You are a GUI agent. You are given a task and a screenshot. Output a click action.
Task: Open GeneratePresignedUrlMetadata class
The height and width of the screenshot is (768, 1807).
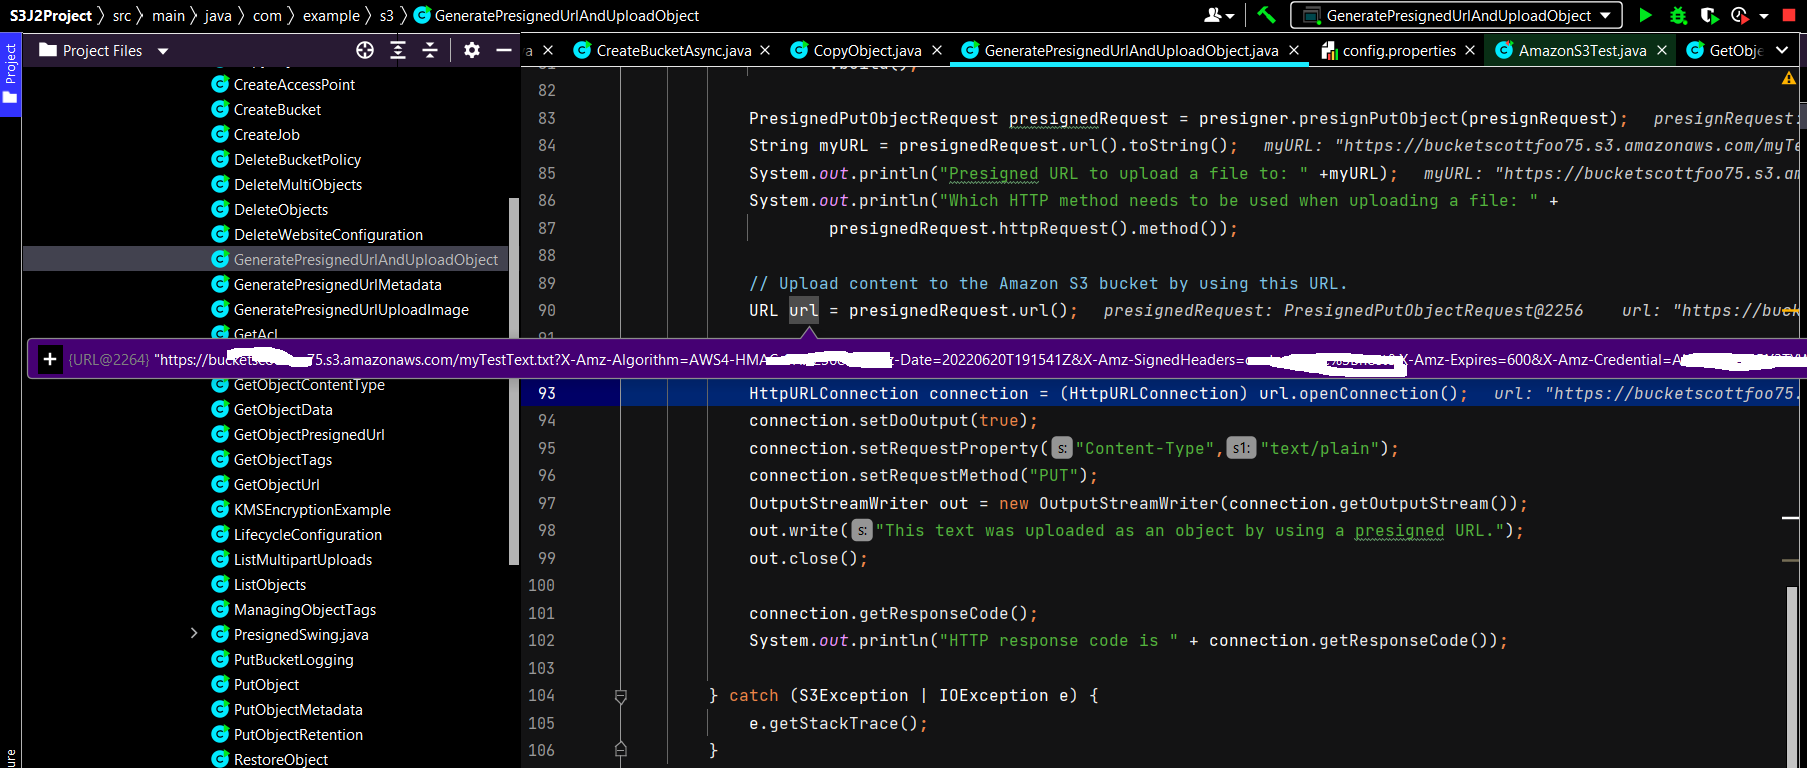(x=337, y=285)
